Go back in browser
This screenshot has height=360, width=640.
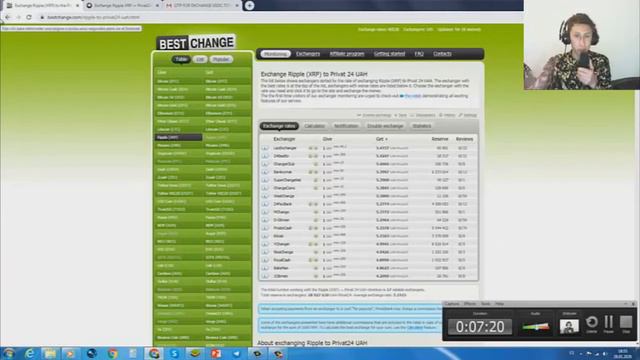coord(8,17)
